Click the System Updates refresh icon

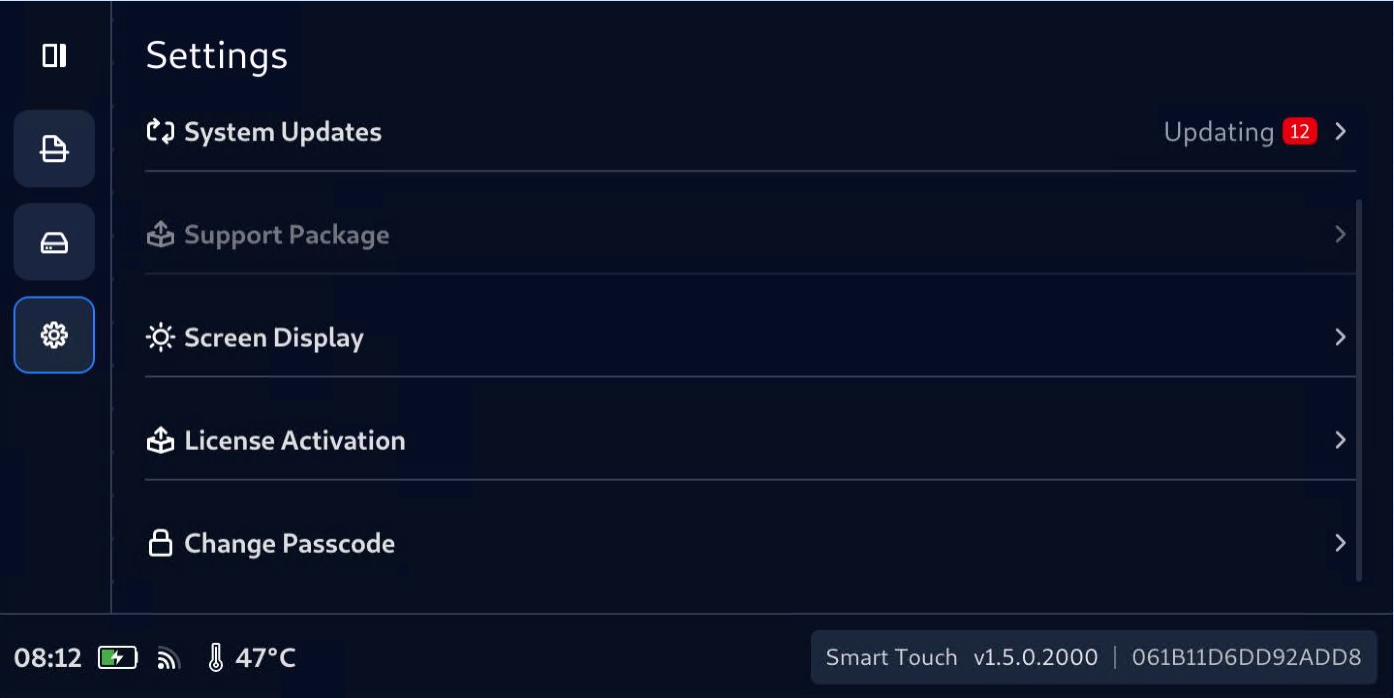click(x=160, y=132)
